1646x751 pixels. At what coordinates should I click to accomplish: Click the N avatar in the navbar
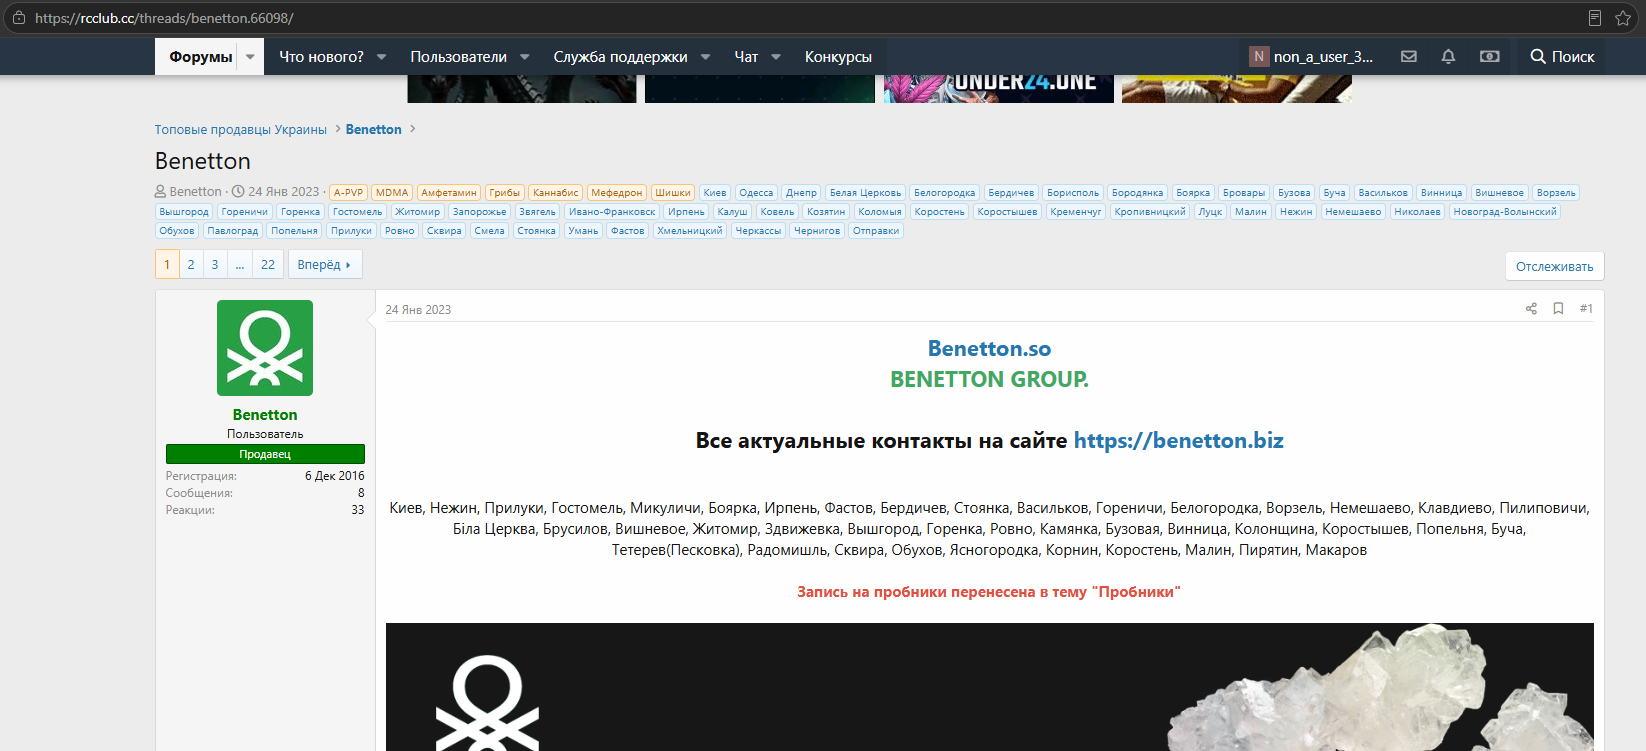(x=1259, y=57)
